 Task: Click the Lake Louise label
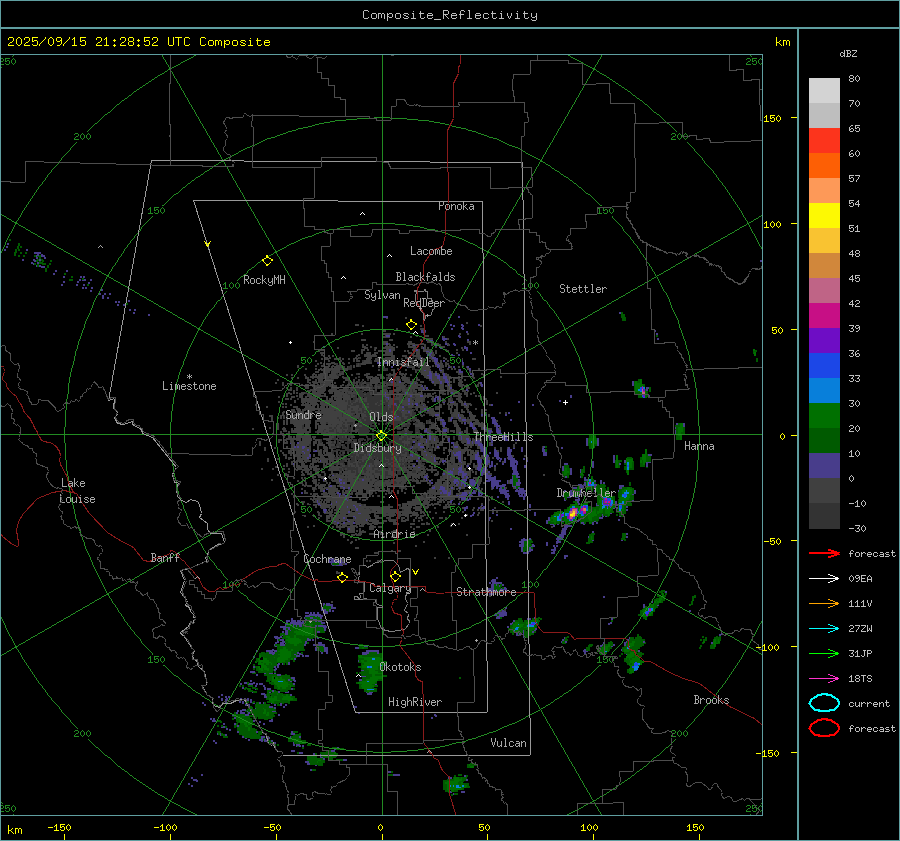pos(77,491)
